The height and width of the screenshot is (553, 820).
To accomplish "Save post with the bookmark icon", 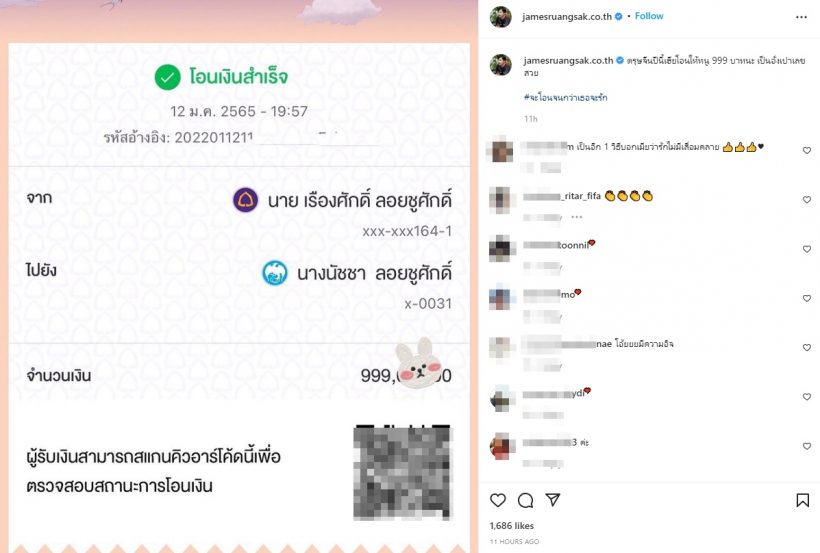I will pyautogui.click(x=802, y=500).
